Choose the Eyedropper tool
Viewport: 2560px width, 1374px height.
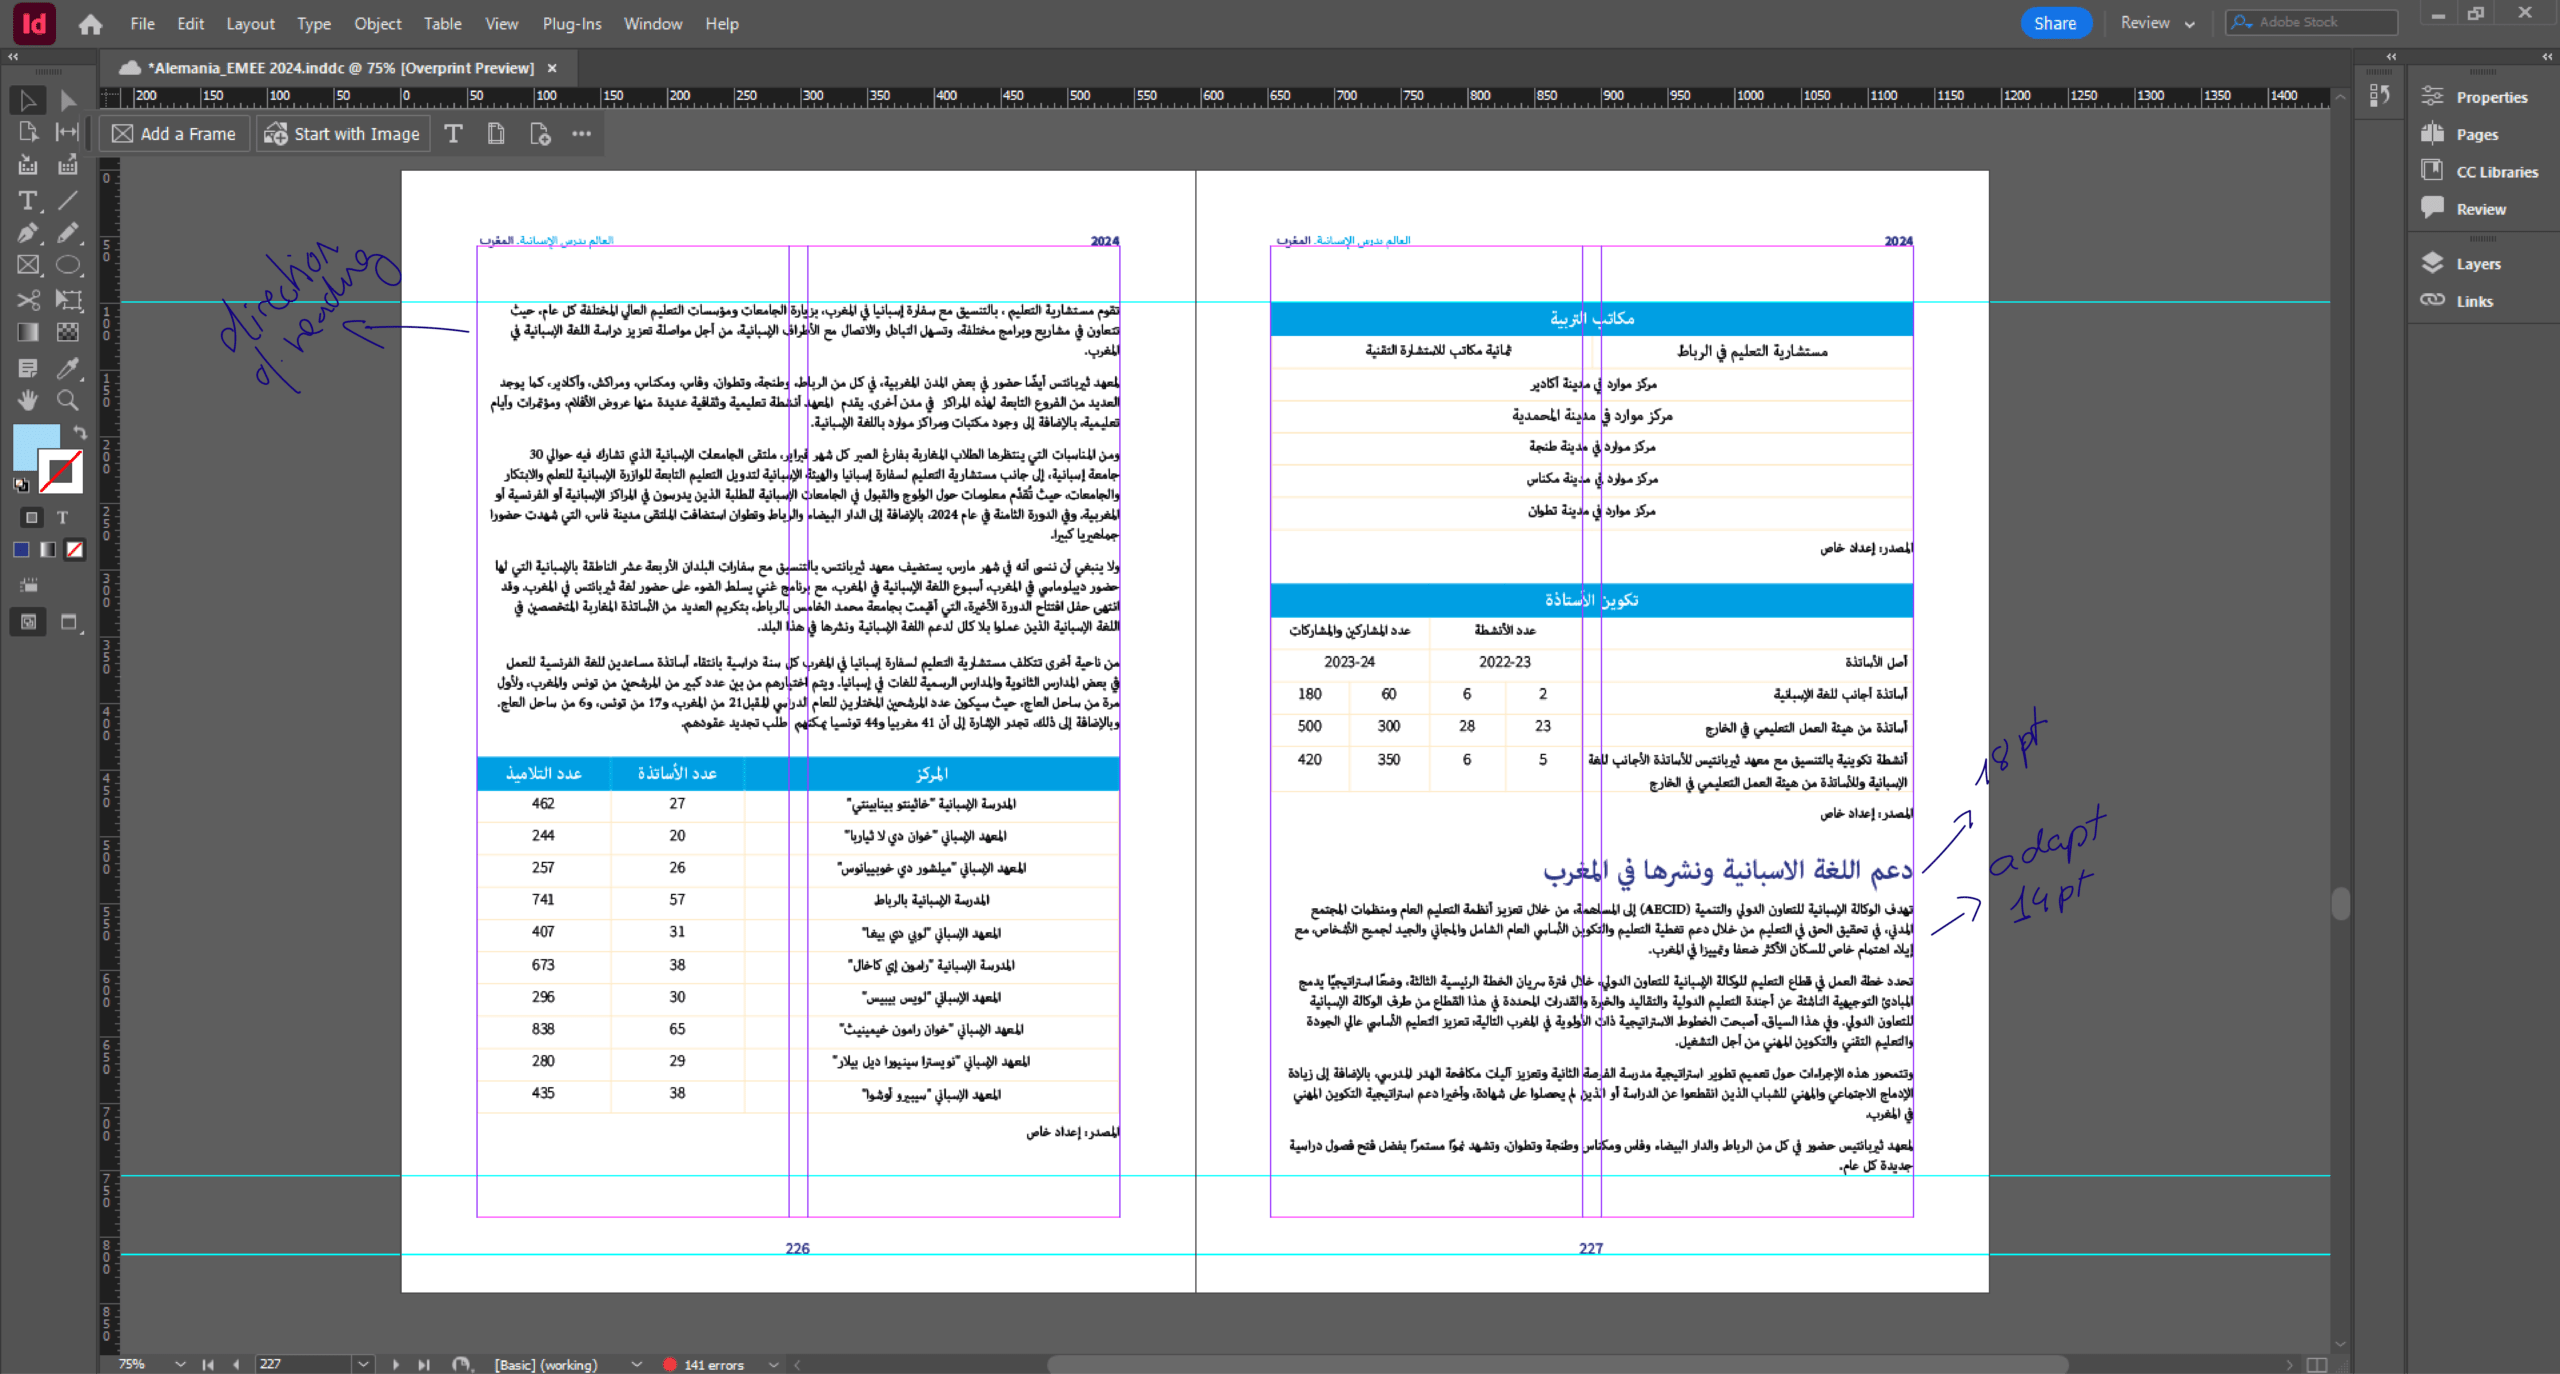click(x=67, y=368)
